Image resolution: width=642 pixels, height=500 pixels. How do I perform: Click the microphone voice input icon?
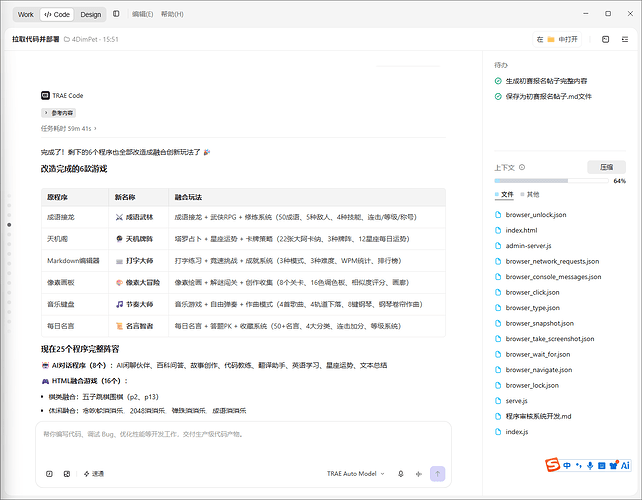click(x=401, y=474)
